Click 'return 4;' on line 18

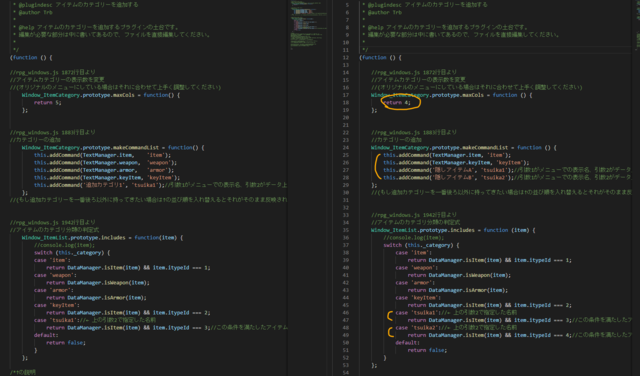(397, 102)
